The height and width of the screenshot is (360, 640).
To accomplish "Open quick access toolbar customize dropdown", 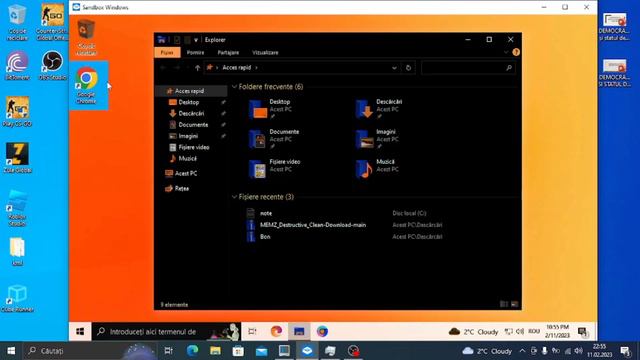I will coord(196,40).
